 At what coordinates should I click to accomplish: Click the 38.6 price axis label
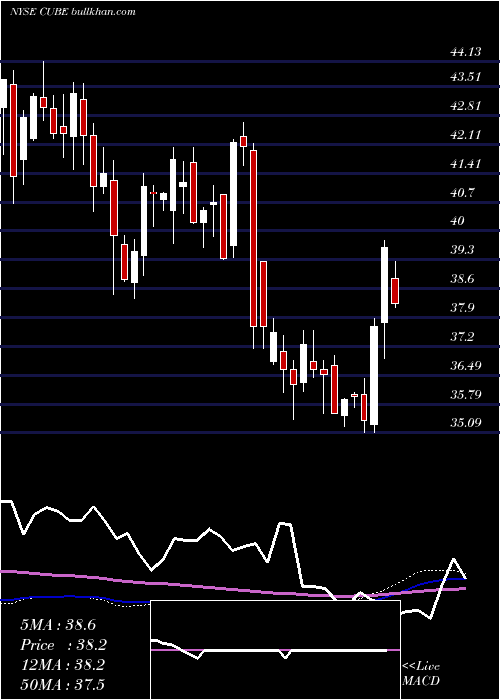[462, 279]
